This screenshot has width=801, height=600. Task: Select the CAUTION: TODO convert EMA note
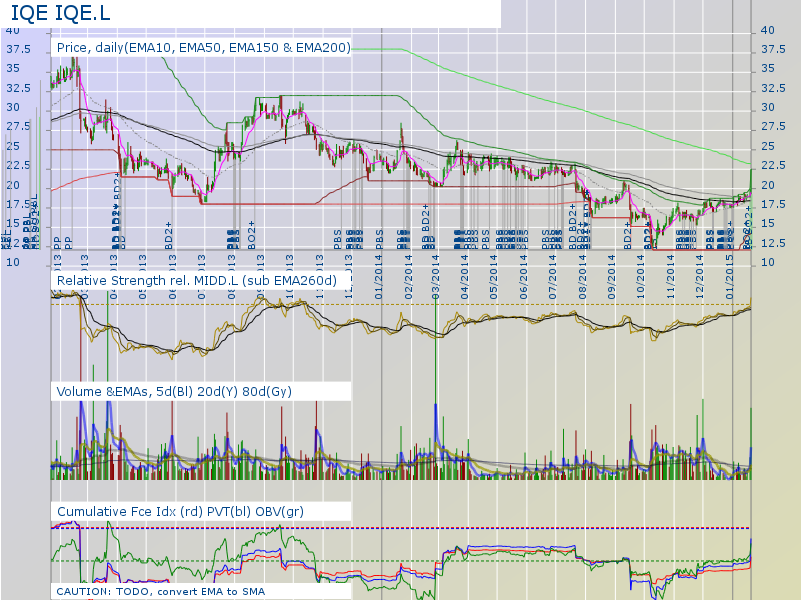point(160,591)
